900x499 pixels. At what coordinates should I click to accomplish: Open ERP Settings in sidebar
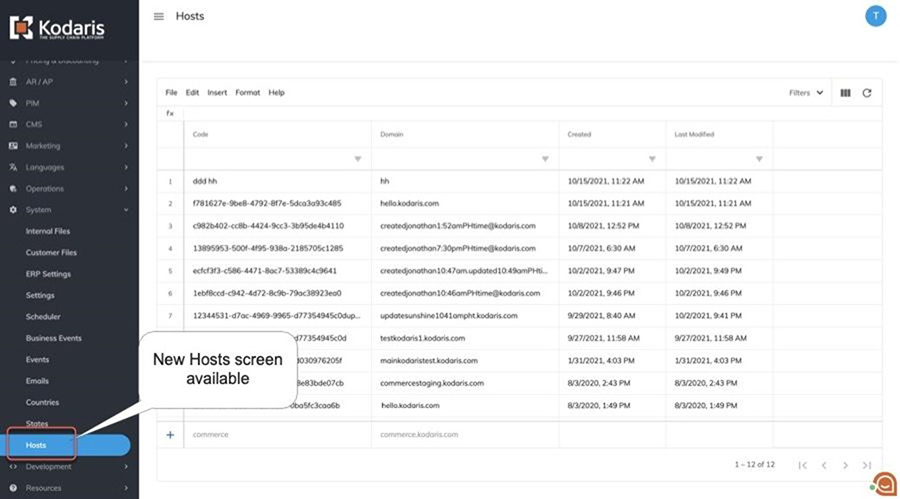(x=48, y=274)
